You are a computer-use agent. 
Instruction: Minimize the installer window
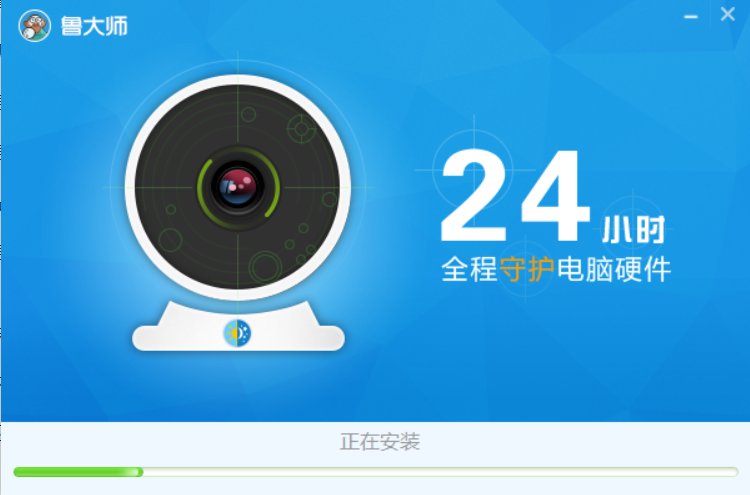point(691,17)
